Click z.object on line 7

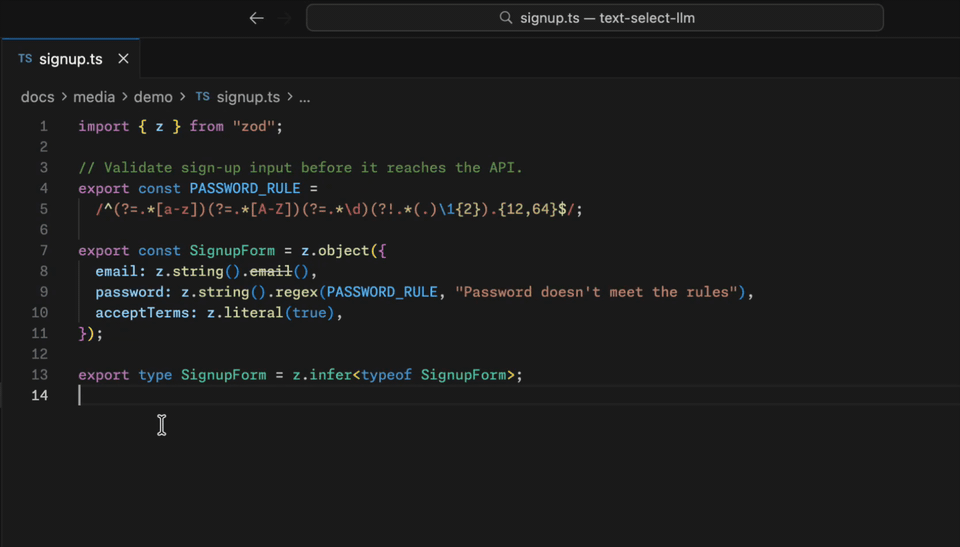coord(335,251)
